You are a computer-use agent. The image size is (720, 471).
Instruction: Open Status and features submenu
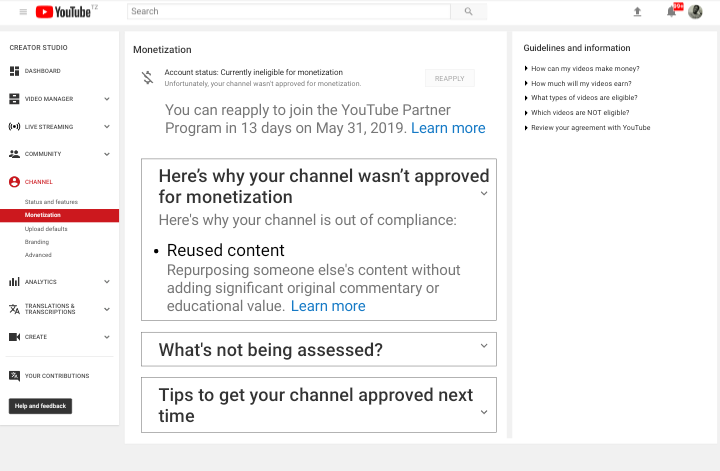(51, 202)
